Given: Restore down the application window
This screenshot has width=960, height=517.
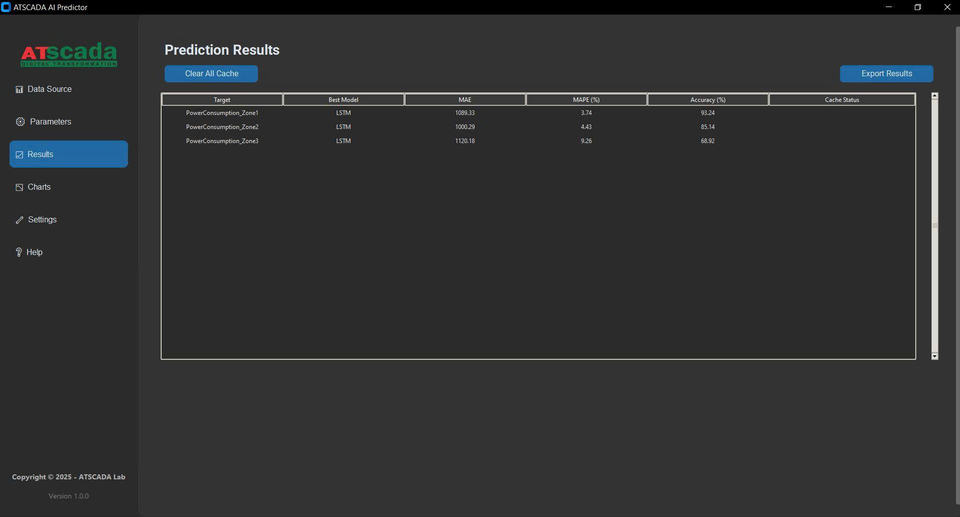Looking at the screenshot, I should pos(918,7).
